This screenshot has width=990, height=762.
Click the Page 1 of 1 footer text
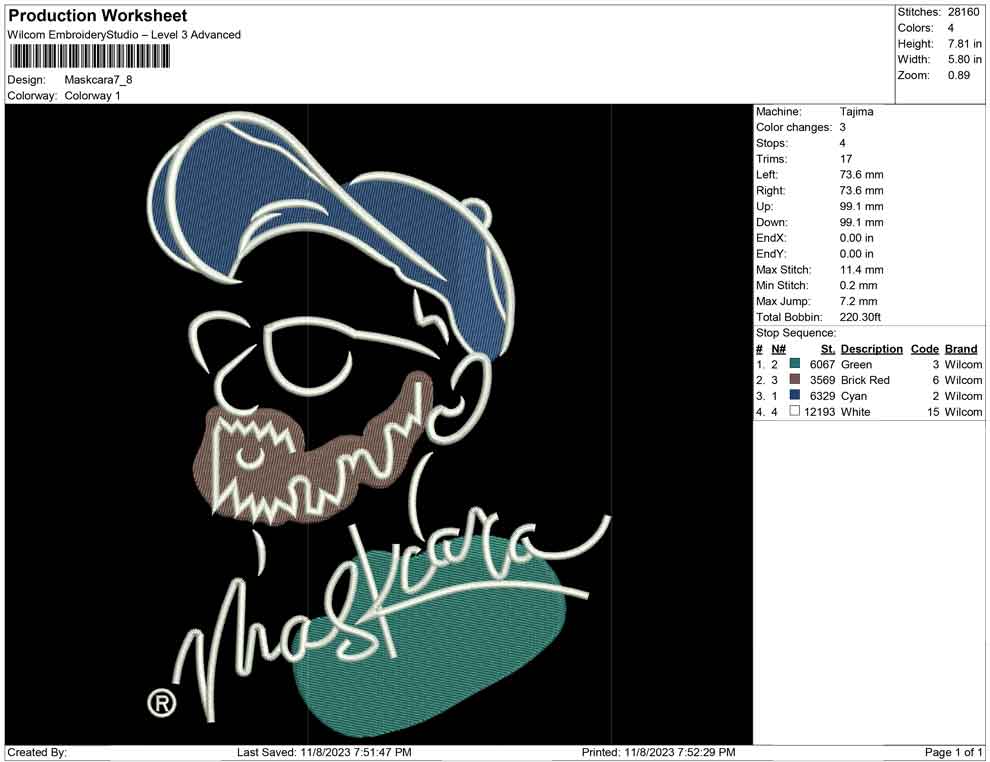coord(953,752)
